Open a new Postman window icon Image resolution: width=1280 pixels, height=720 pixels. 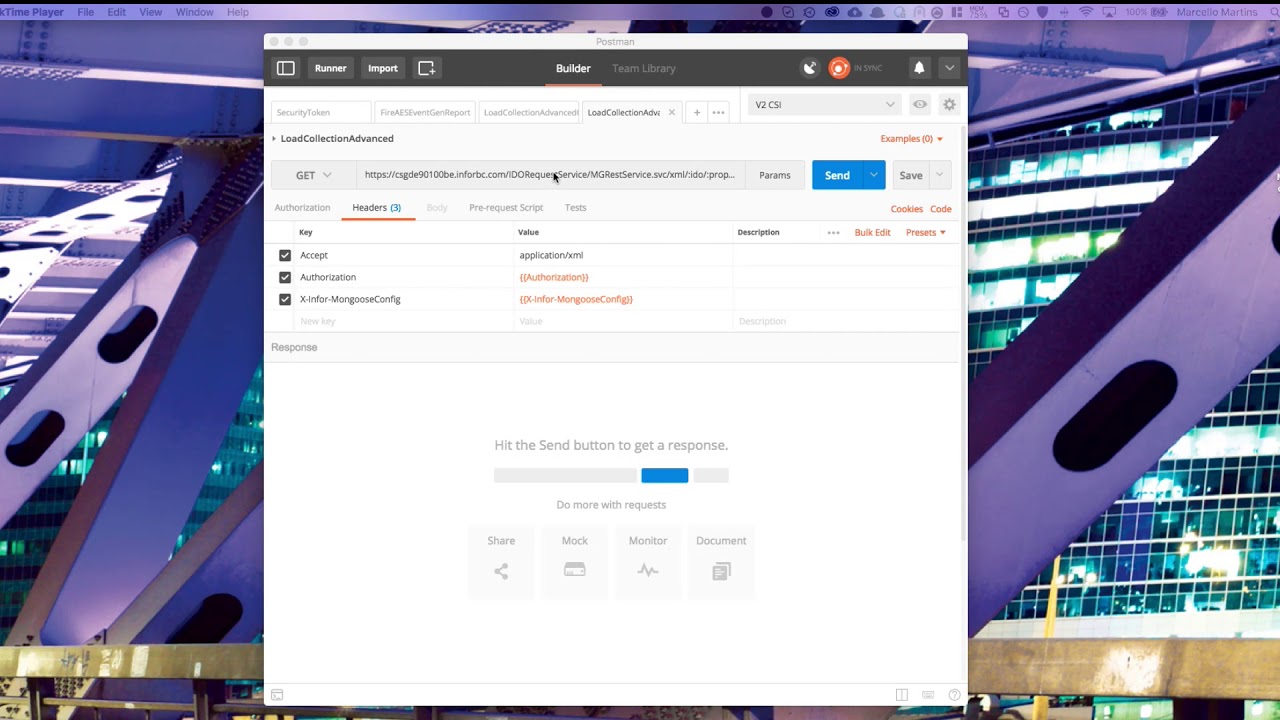coord(427,68)
